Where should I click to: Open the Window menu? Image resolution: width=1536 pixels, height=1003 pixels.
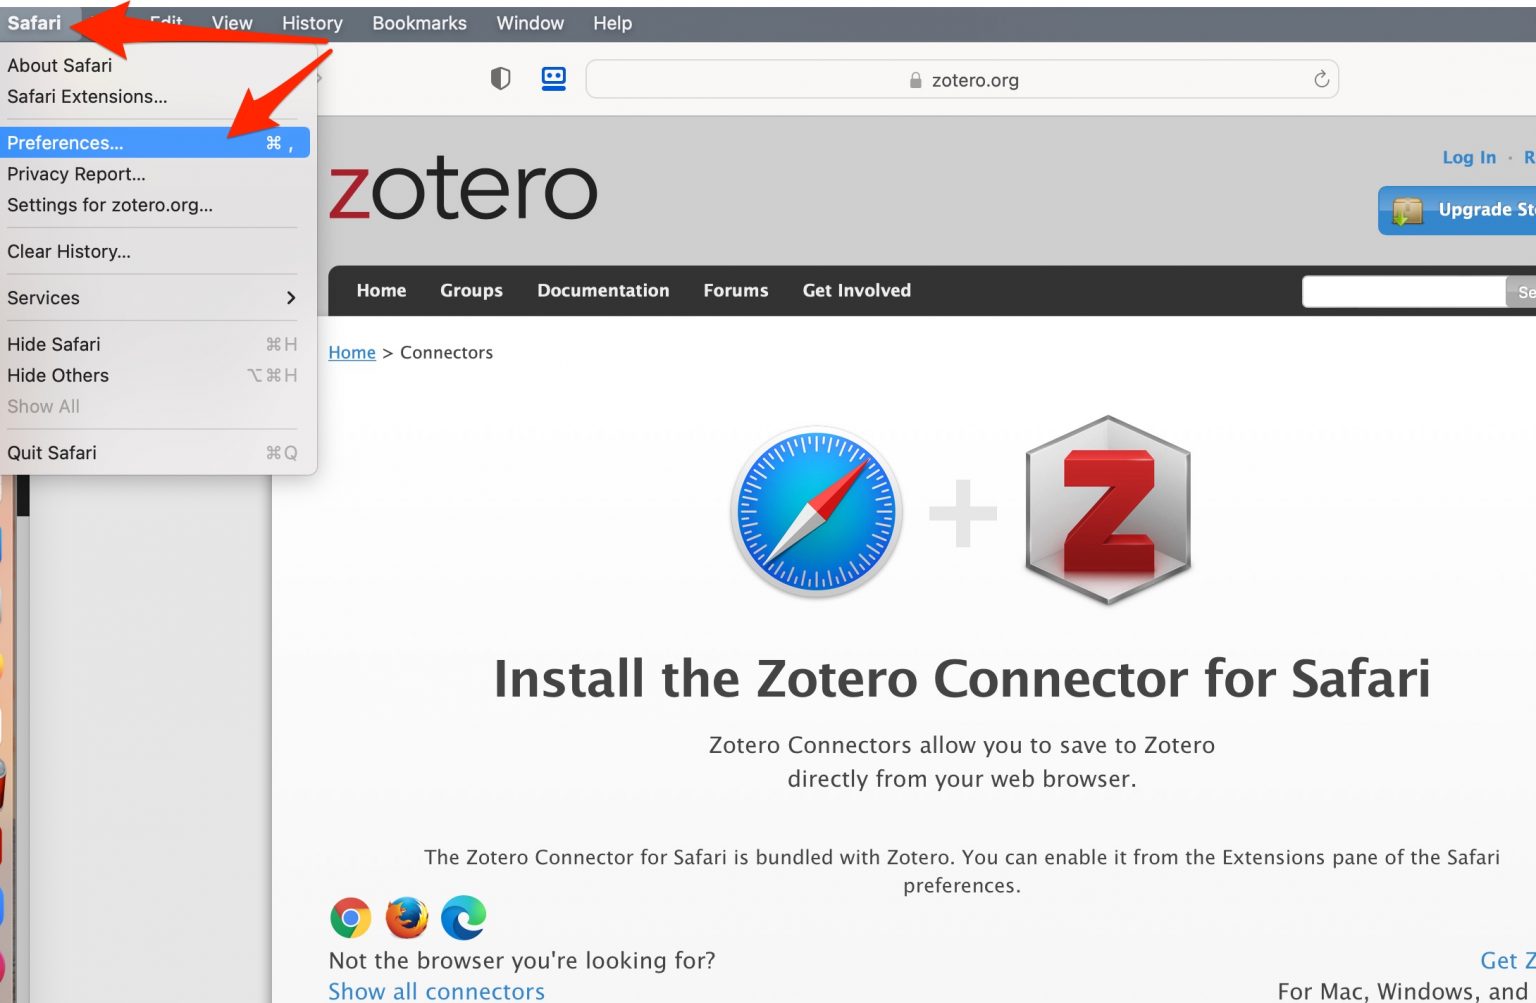pos(530,23)
